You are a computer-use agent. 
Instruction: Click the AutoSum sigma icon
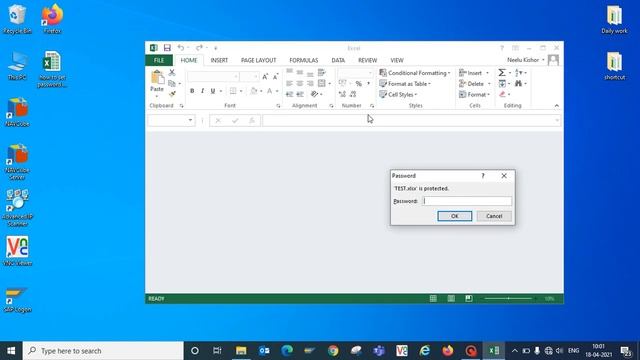[x=502, y=73]
